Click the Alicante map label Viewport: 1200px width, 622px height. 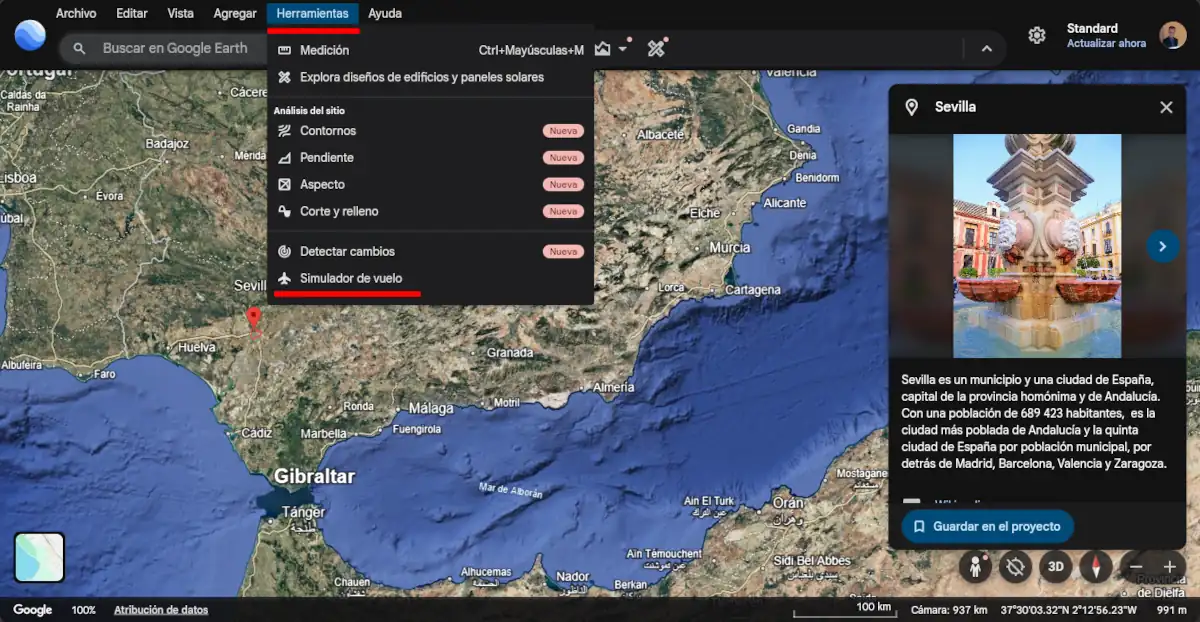pyautogui.click(x=784, y=203)
